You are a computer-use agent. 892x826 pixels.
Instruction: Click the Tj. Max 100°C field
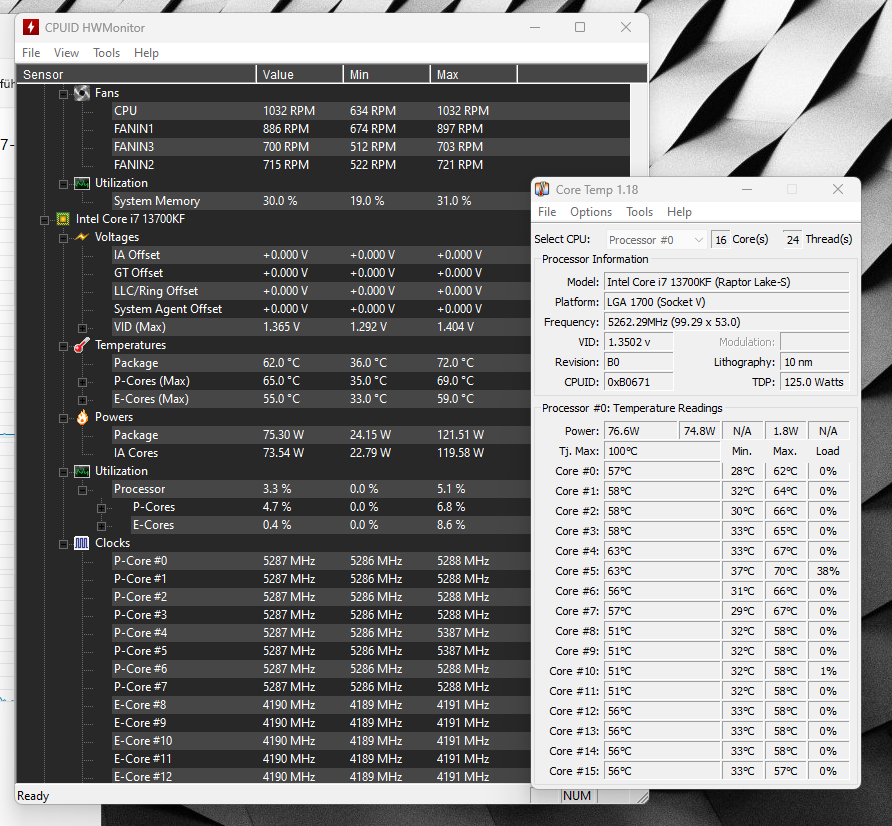pos(662,451)
